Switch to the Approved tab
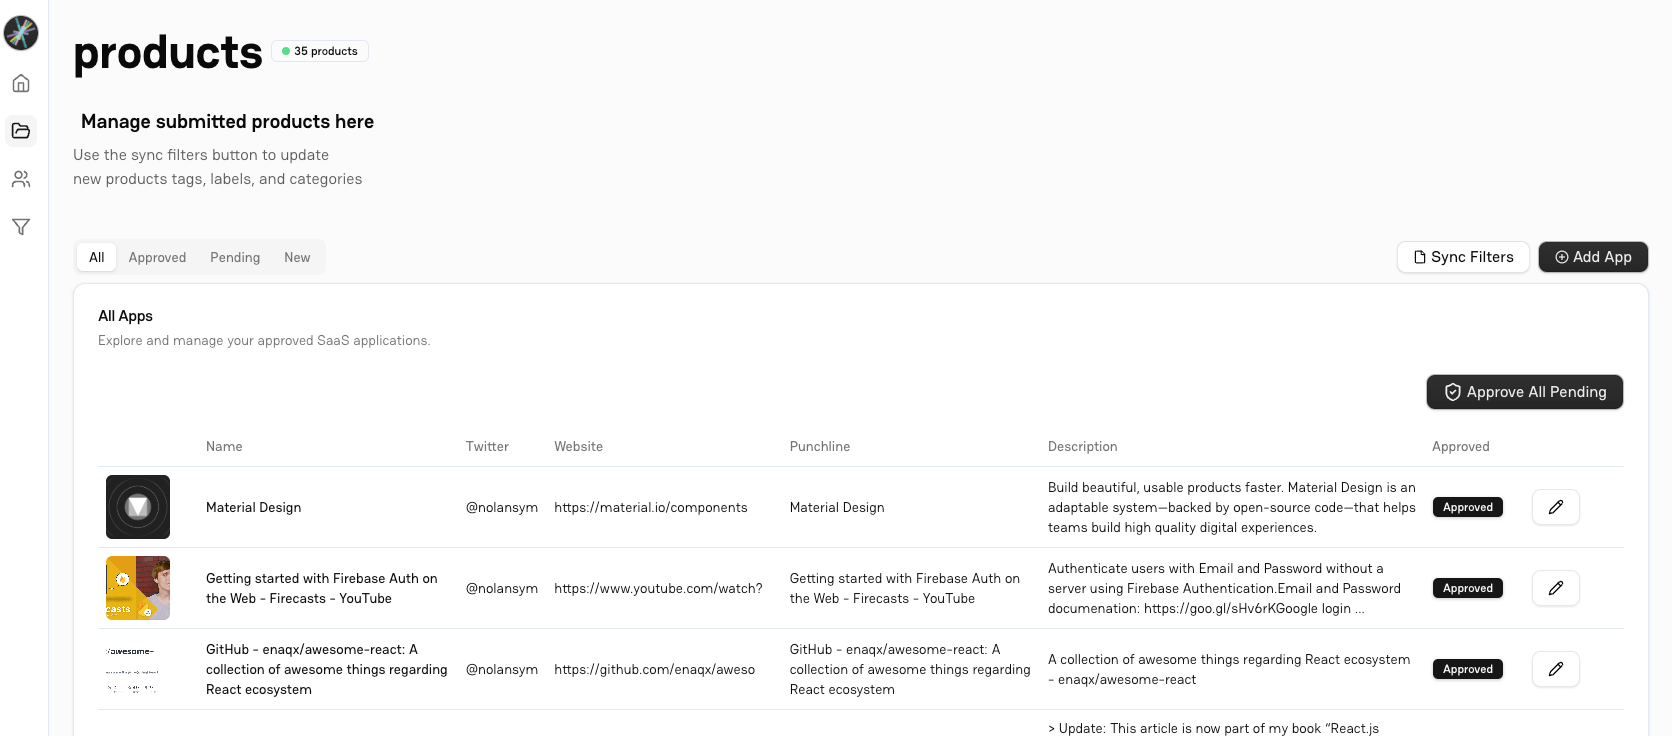 click(x=157, y=257)
